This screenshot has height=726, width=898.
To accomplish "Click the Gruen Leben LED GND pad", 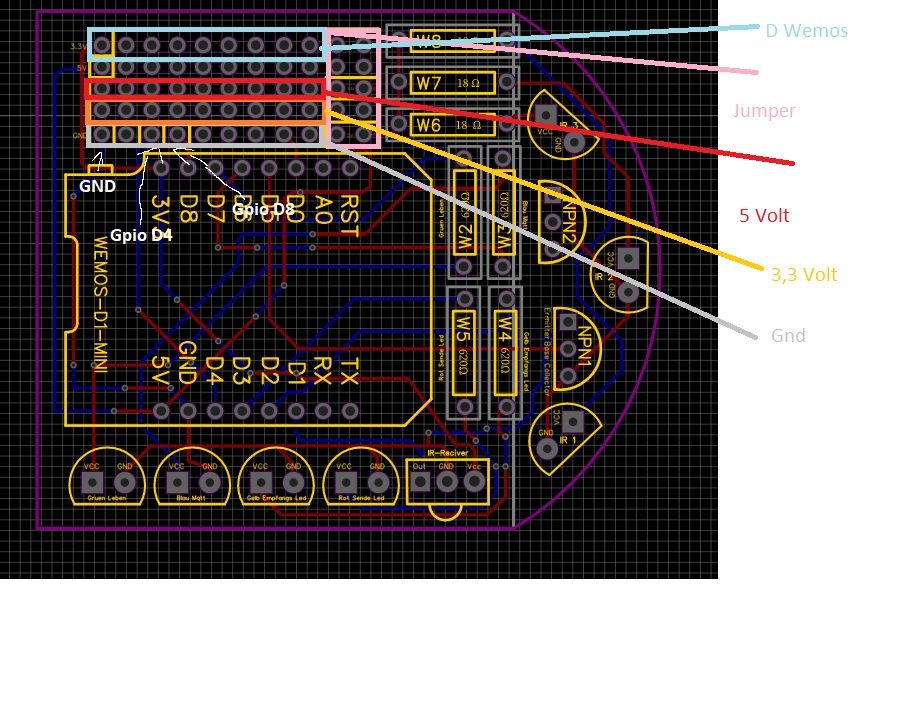I will tap(125, 483).
